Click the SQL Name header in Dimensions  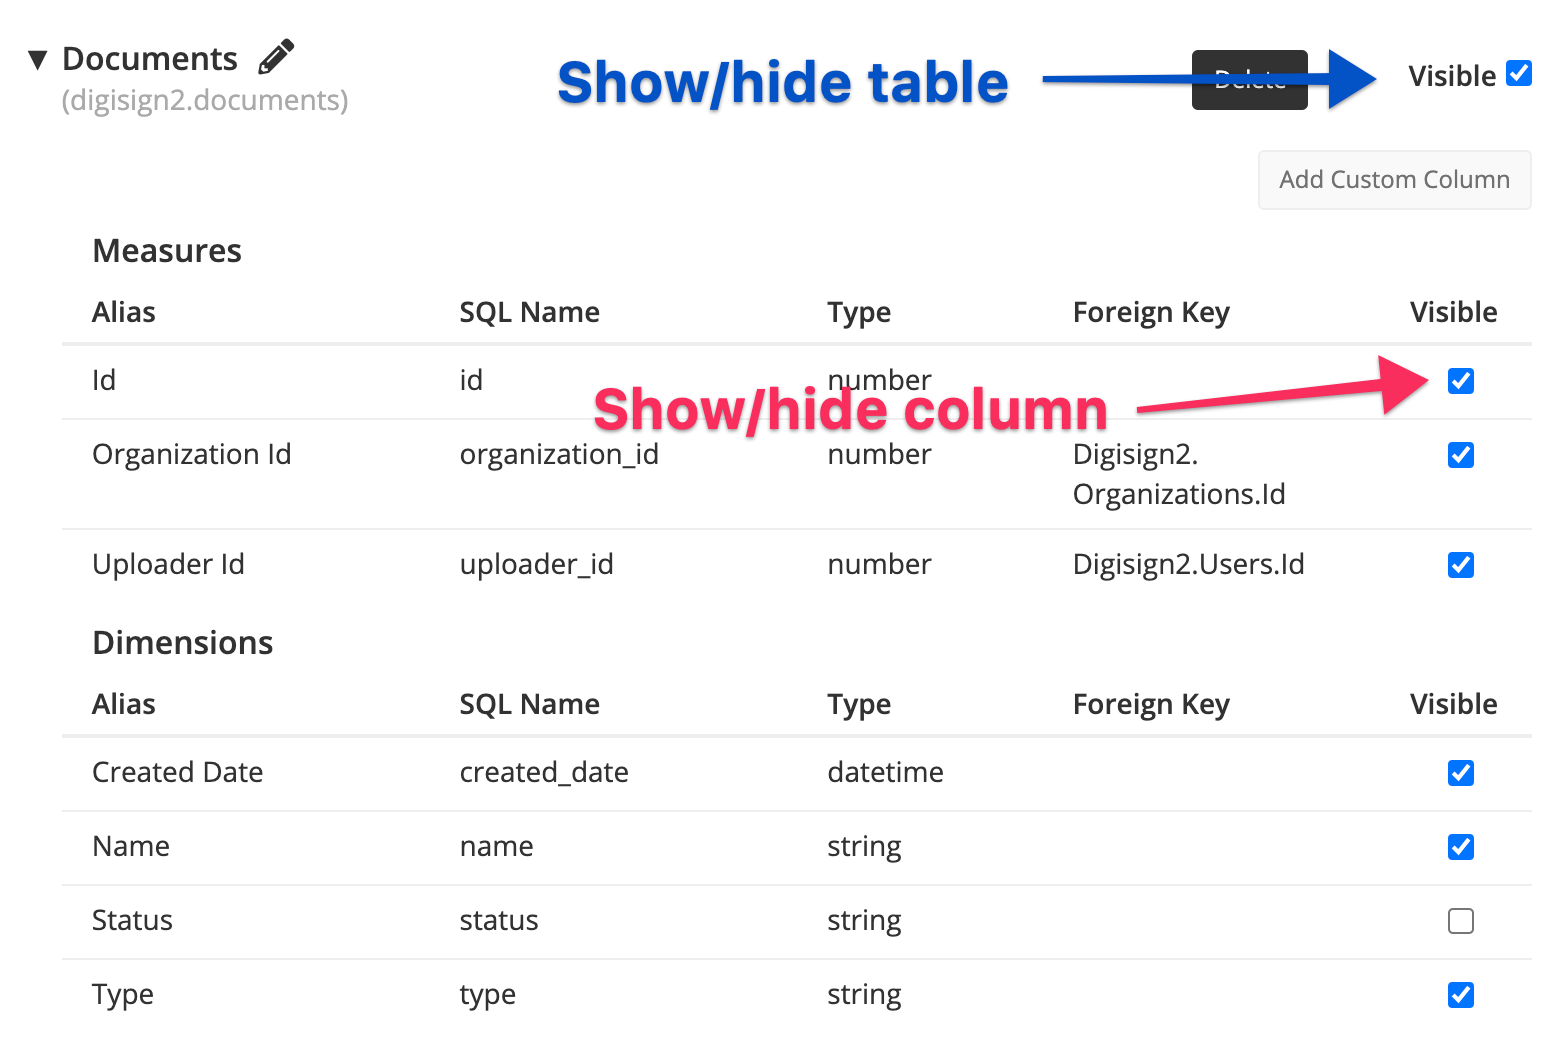pyautogui.click(x=530, y=705)
